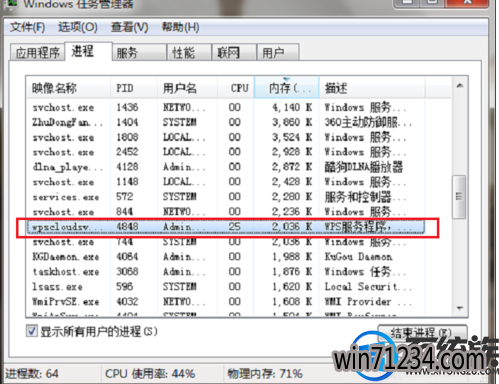Click description WMI Provider
The height and width of the screenshot is (384, 499).
368,302
